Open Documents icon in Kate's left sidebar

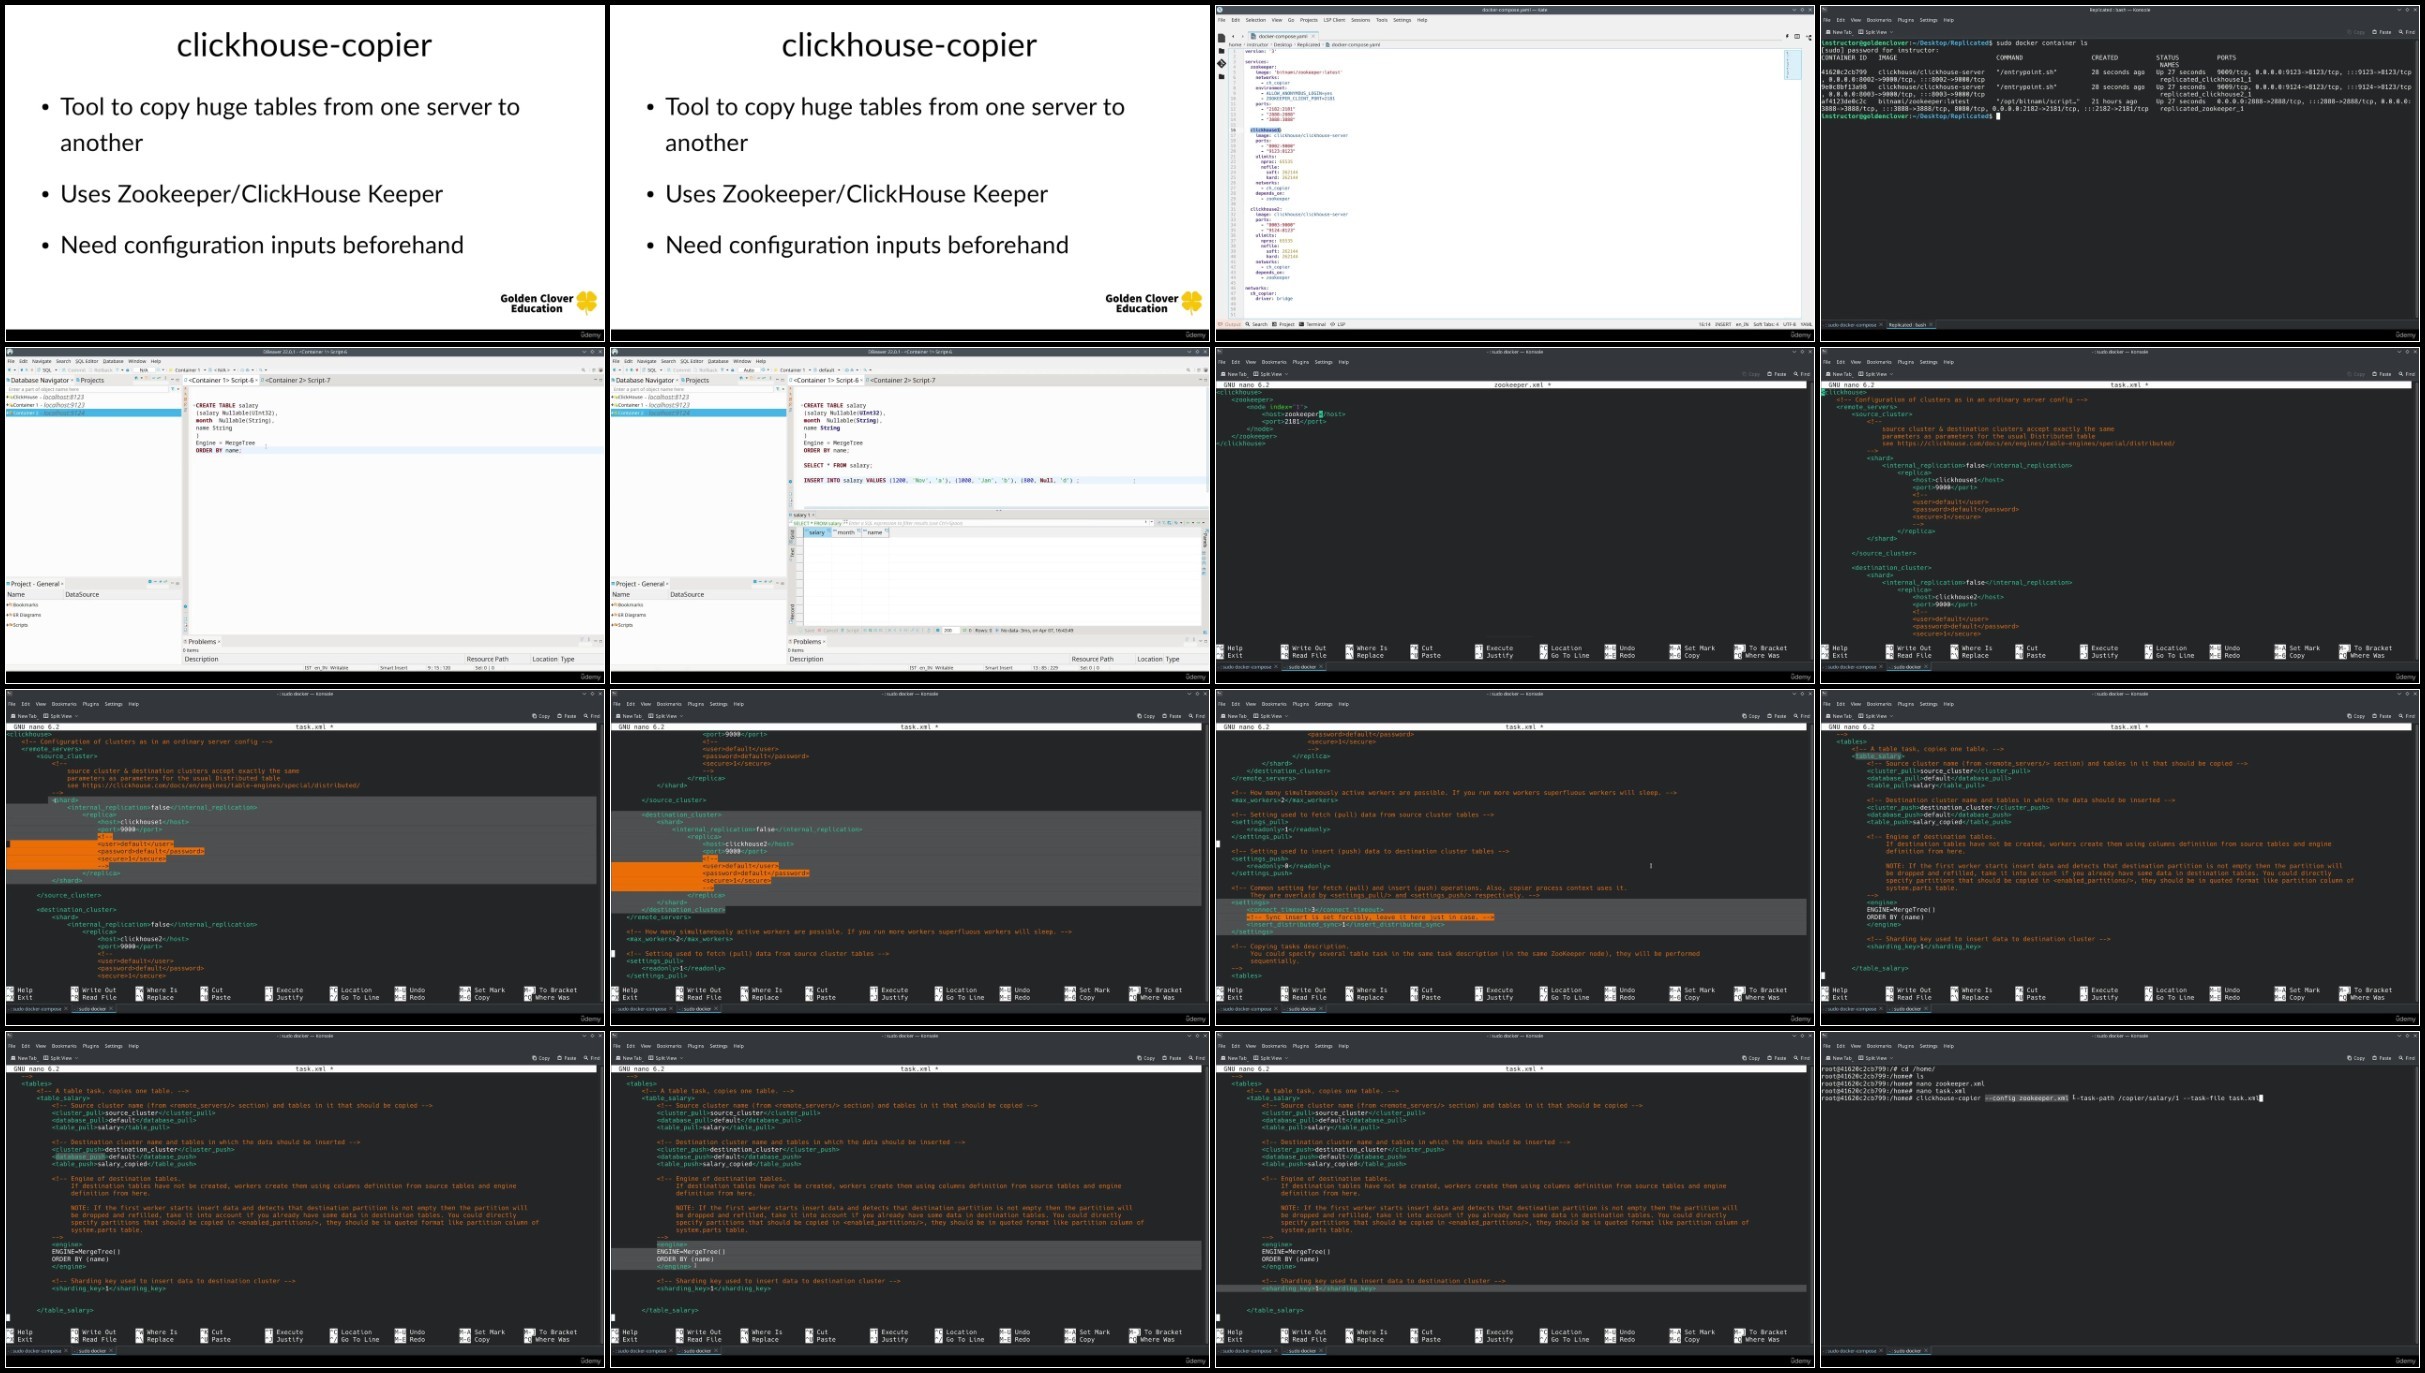click(1221, 38)
